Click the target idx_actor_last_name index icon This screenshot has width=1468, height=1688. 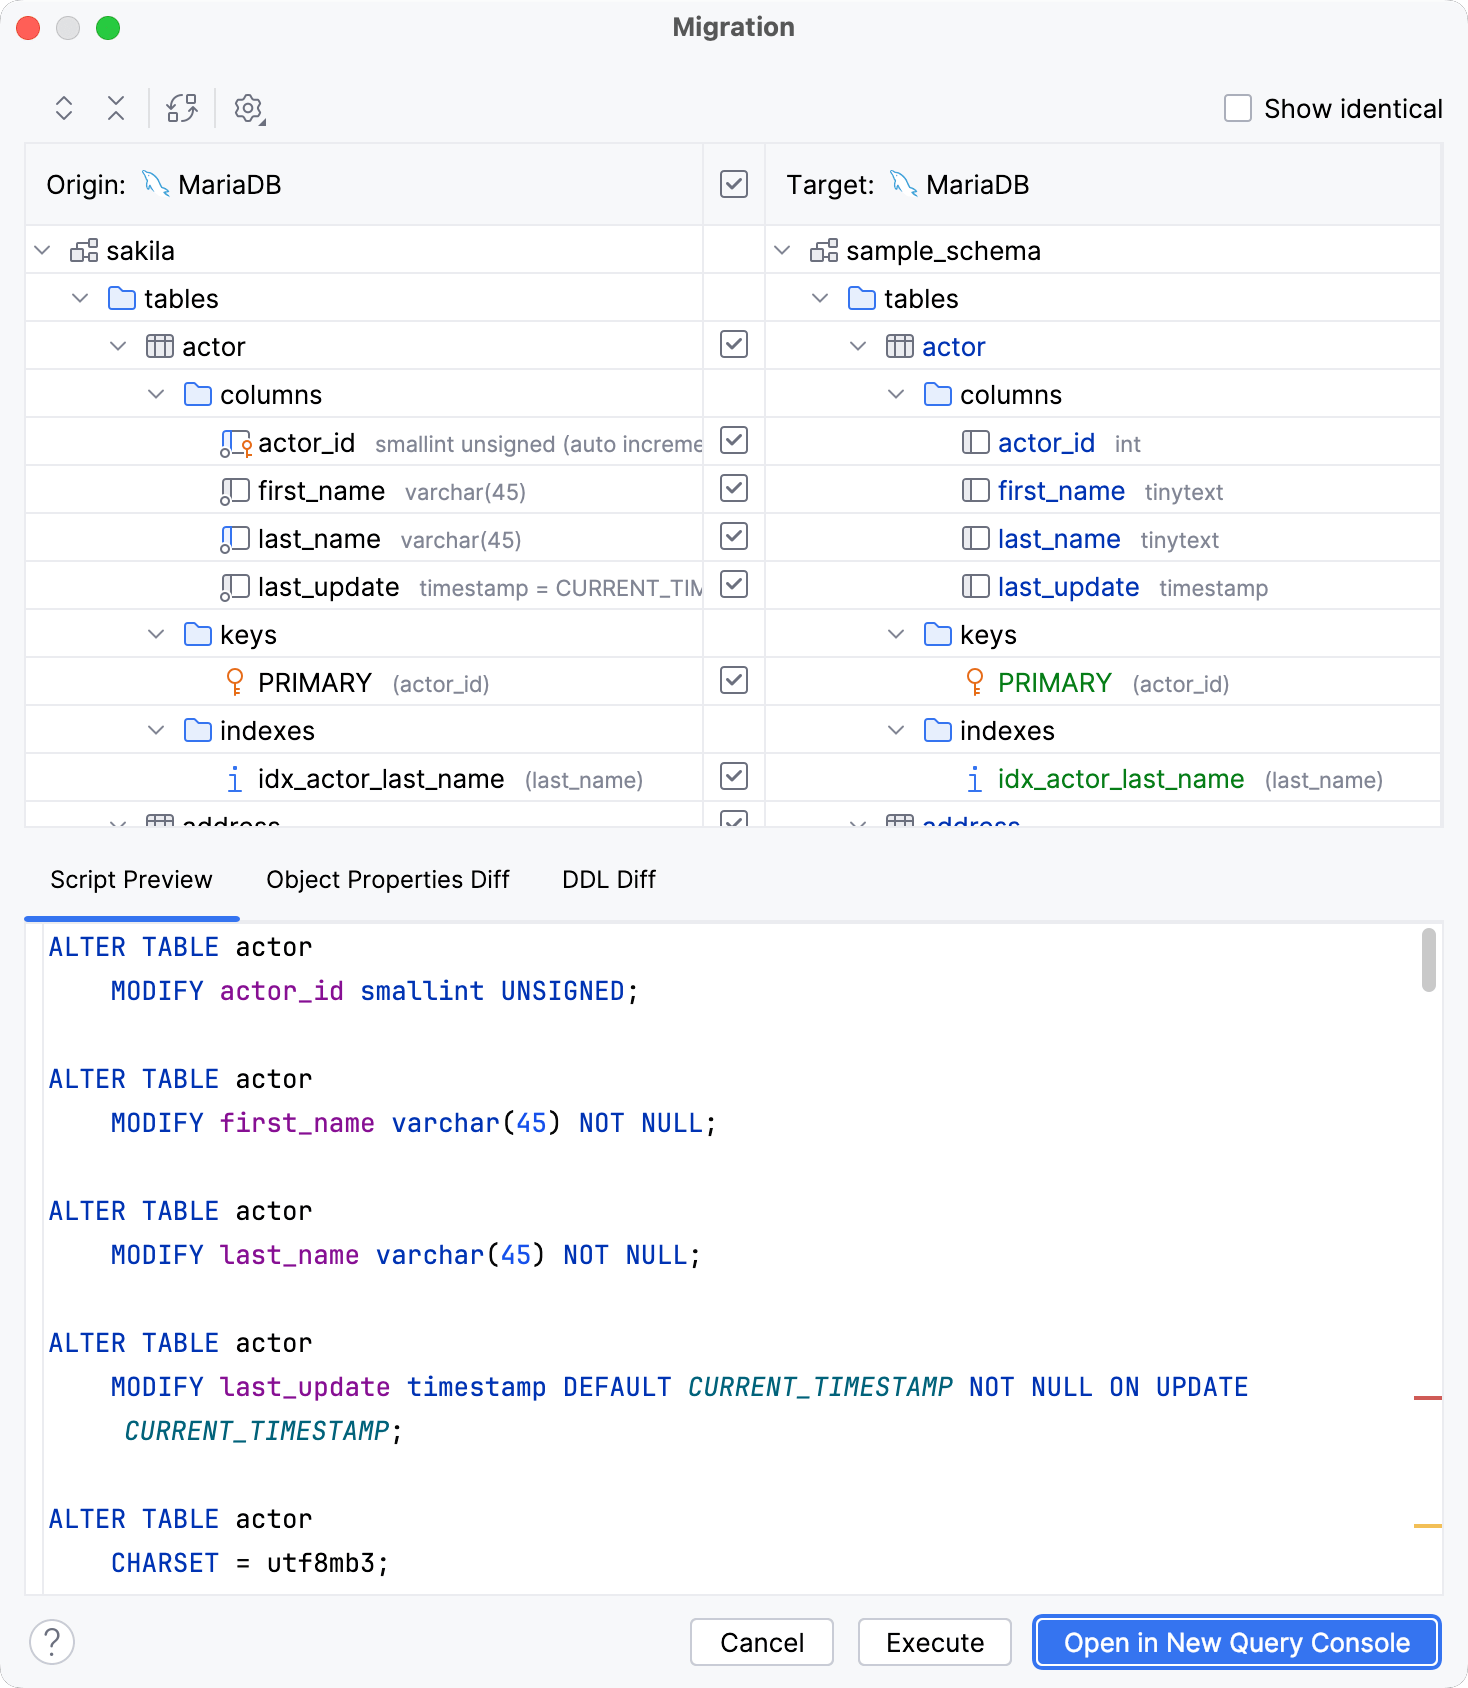(x=974, y=779)
